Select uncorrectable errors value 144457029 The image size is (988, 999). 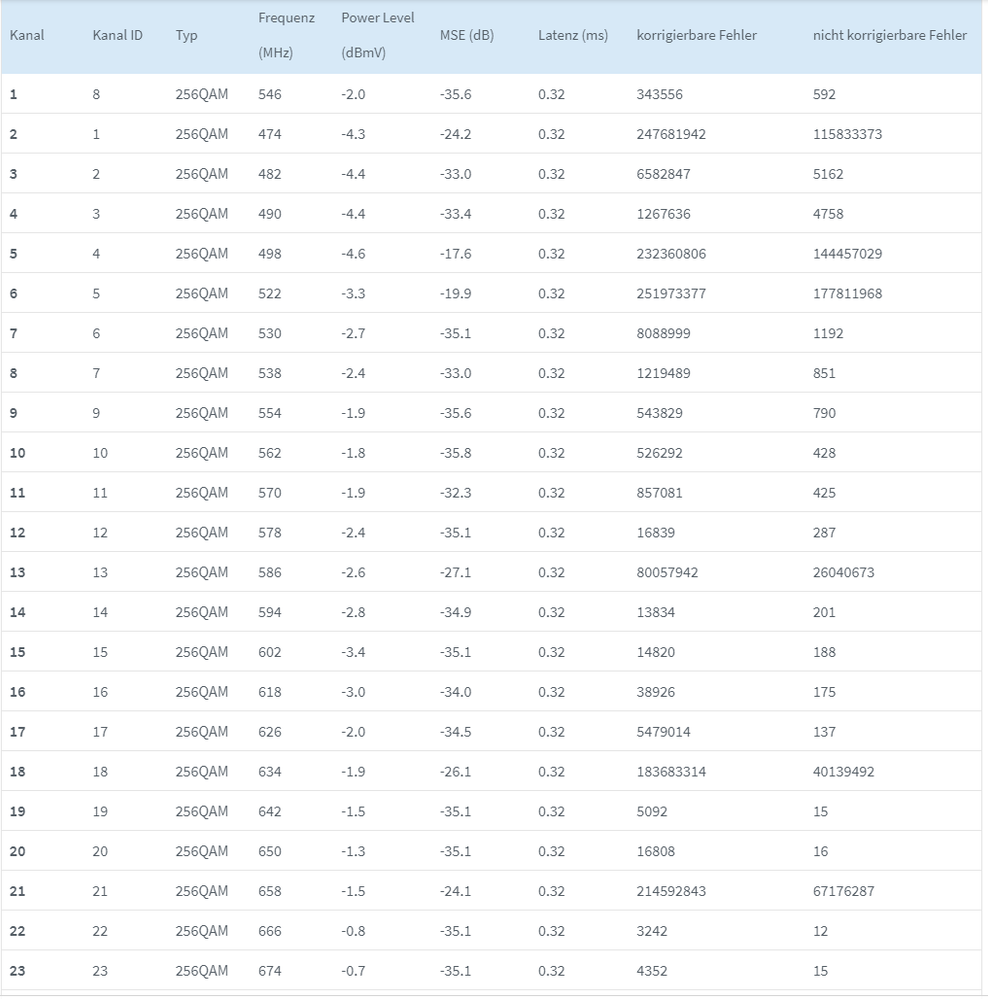click(847, 254)
